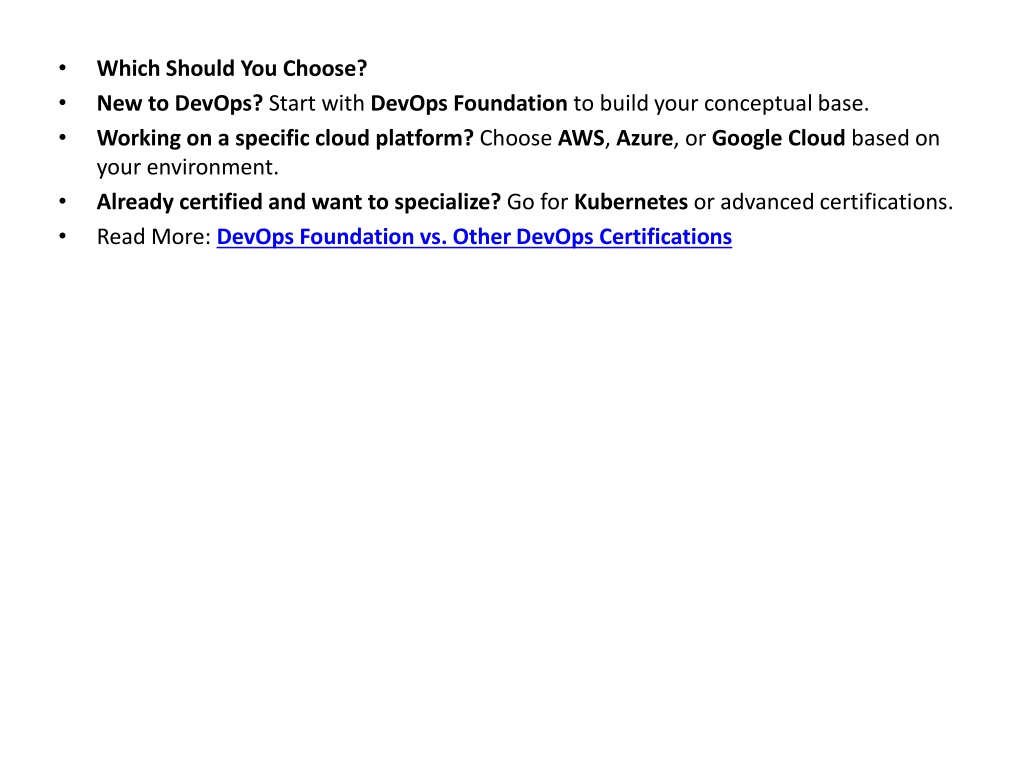Click the bullet beside 'Read More'
Viewport: 1024px width, 768px height.
point(63,236)
